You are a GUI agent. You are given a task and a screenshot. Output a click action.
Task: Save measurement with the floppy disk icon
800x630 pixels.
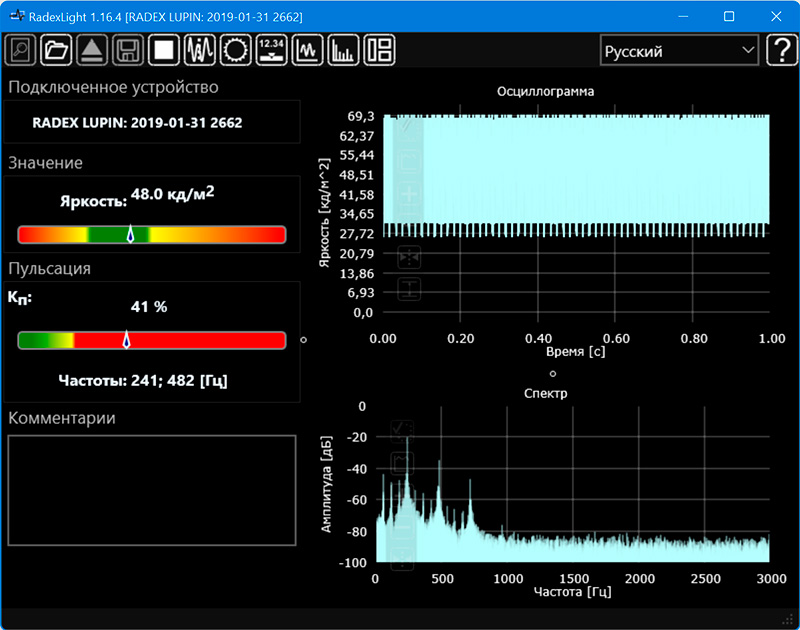127,50
